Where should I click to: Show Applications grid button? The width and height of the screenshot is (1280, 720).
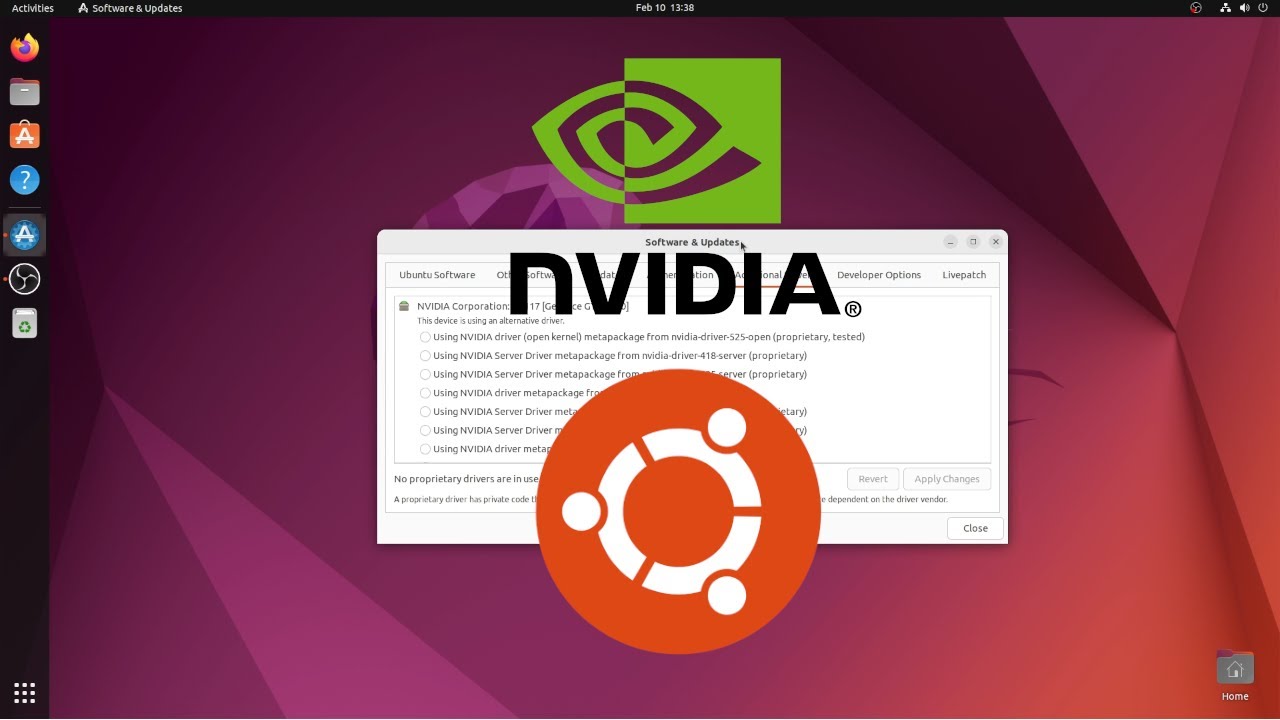(25, 692)
